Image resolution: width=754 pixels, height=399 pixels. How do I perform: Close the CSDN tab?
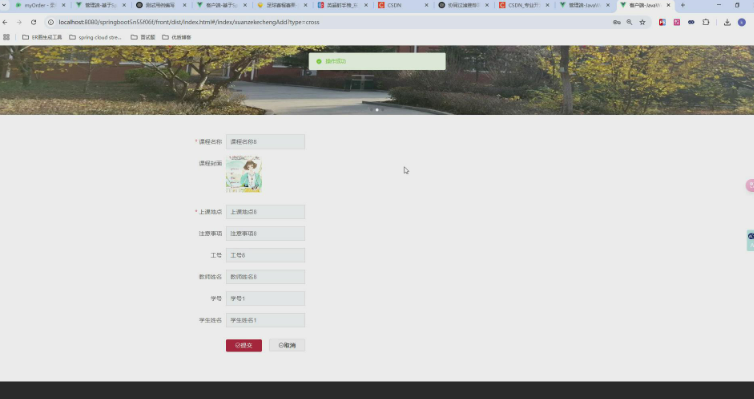[x=426, y=5]
